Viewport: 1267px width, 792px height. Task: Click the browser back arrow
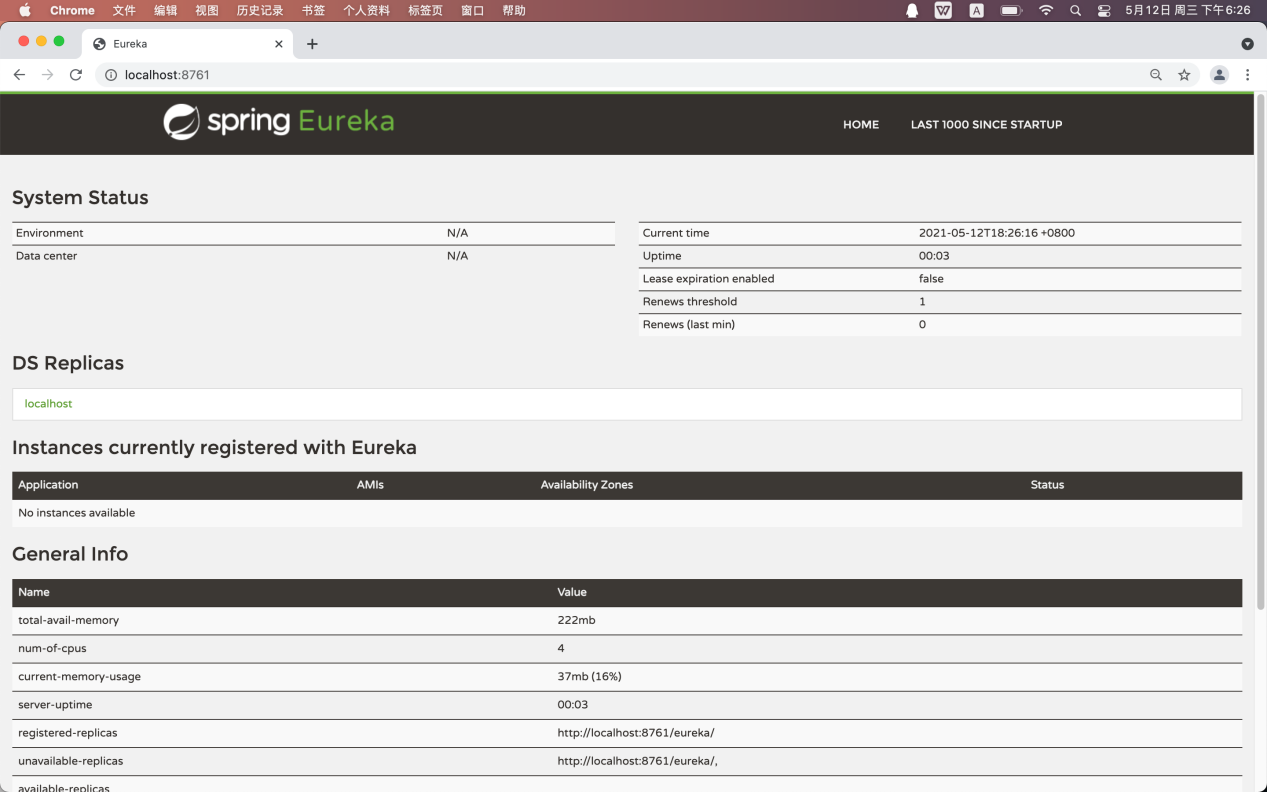19,75
